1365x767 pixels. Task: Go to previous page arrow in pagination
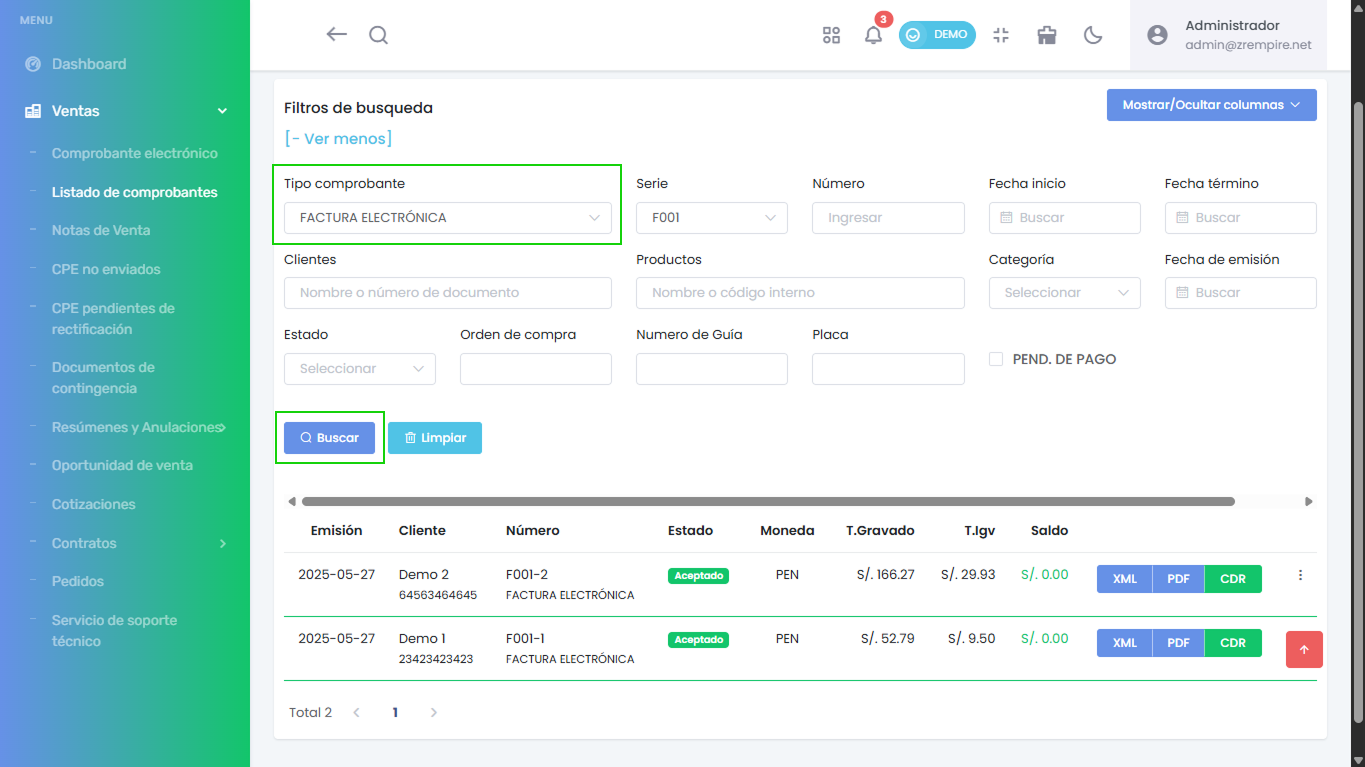pyautogui.click(x=356, y=713)
